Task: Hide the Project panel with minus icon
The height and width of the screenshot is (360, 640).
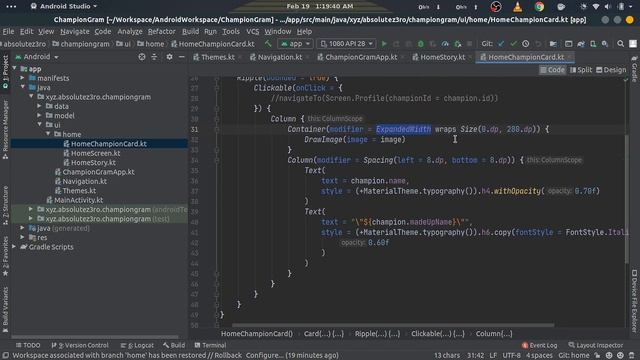Action: pos(182,57)
